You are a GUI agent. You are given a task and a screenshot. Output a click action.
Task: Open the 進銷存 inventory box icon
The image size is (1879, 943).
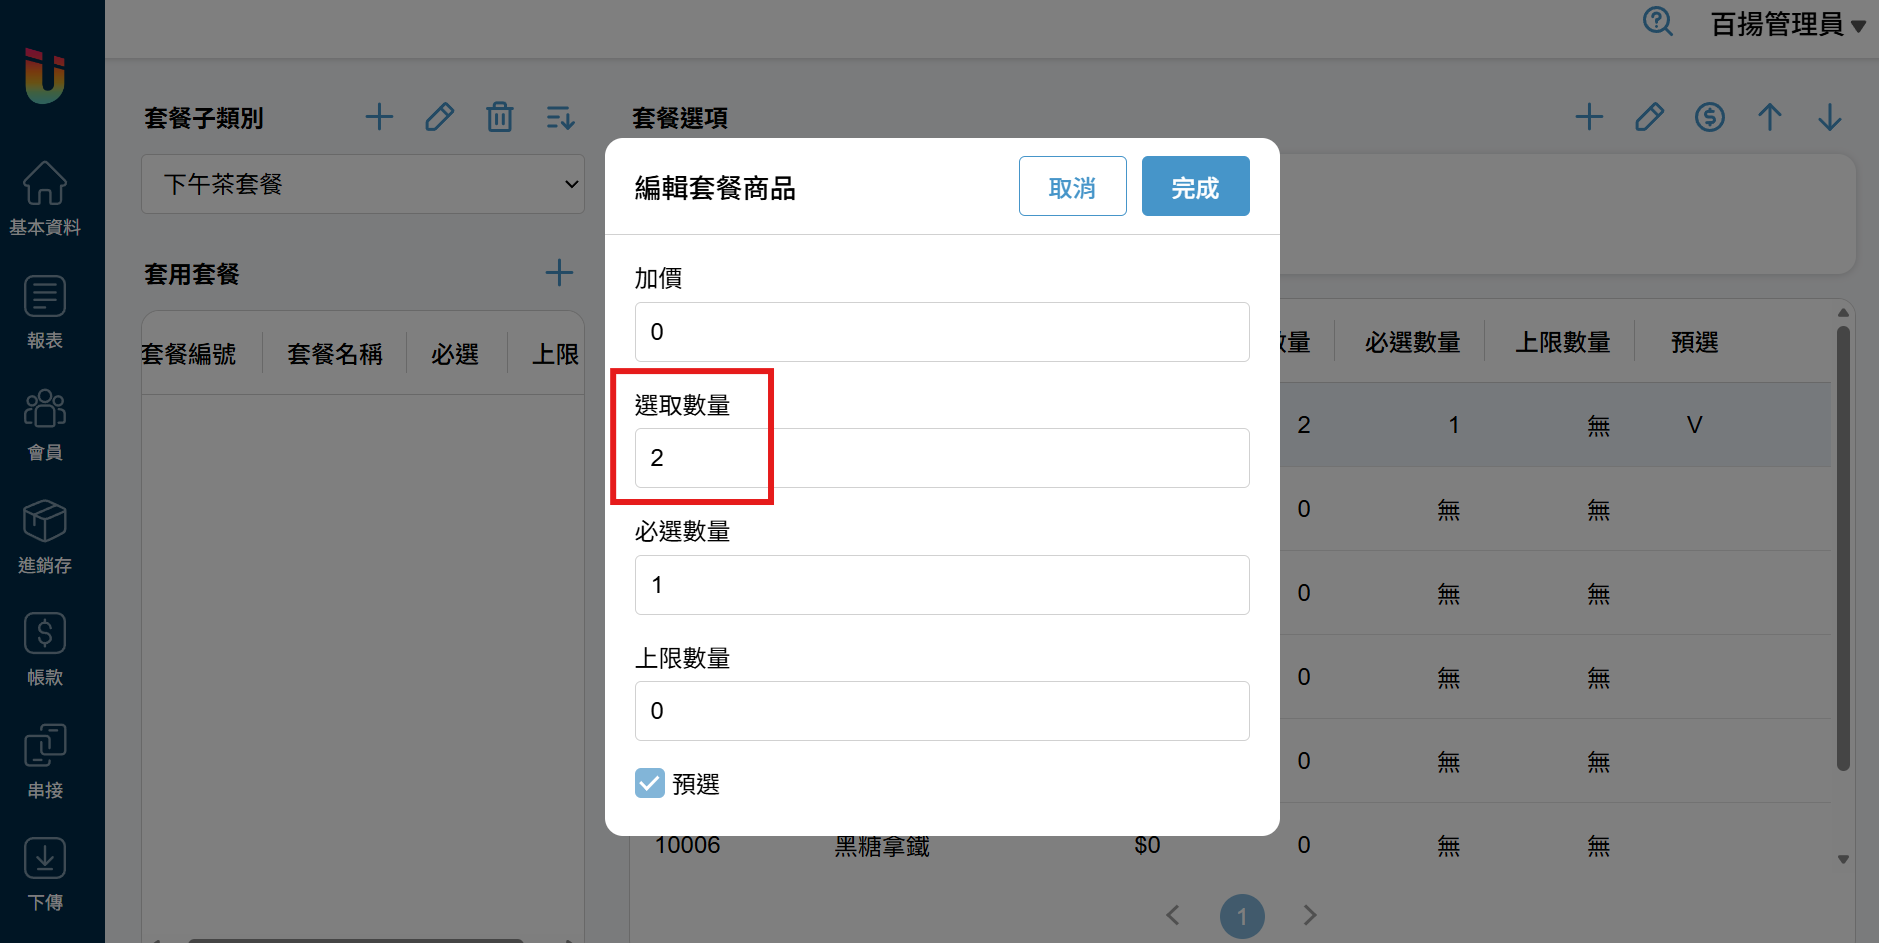[x=45, y=522]
